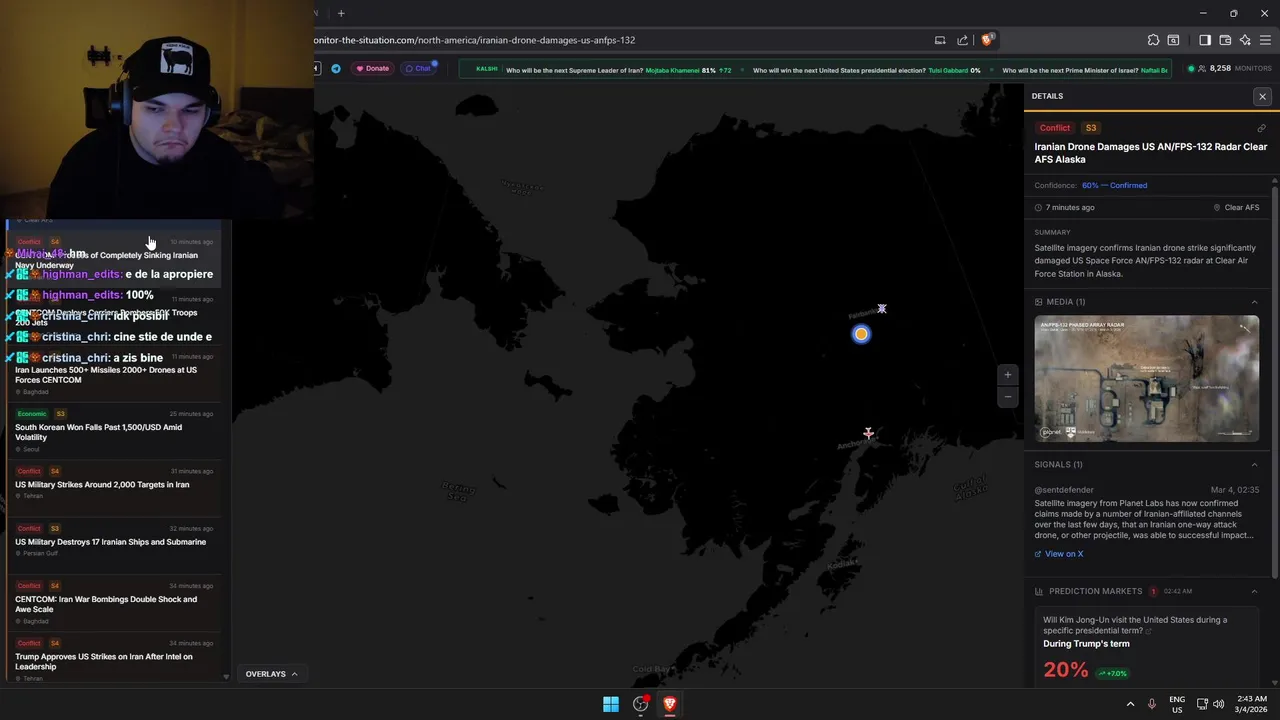The image size is (1280, 720).
Task: Open the browser extensions puzzle icon
Action: [1153, 40]
